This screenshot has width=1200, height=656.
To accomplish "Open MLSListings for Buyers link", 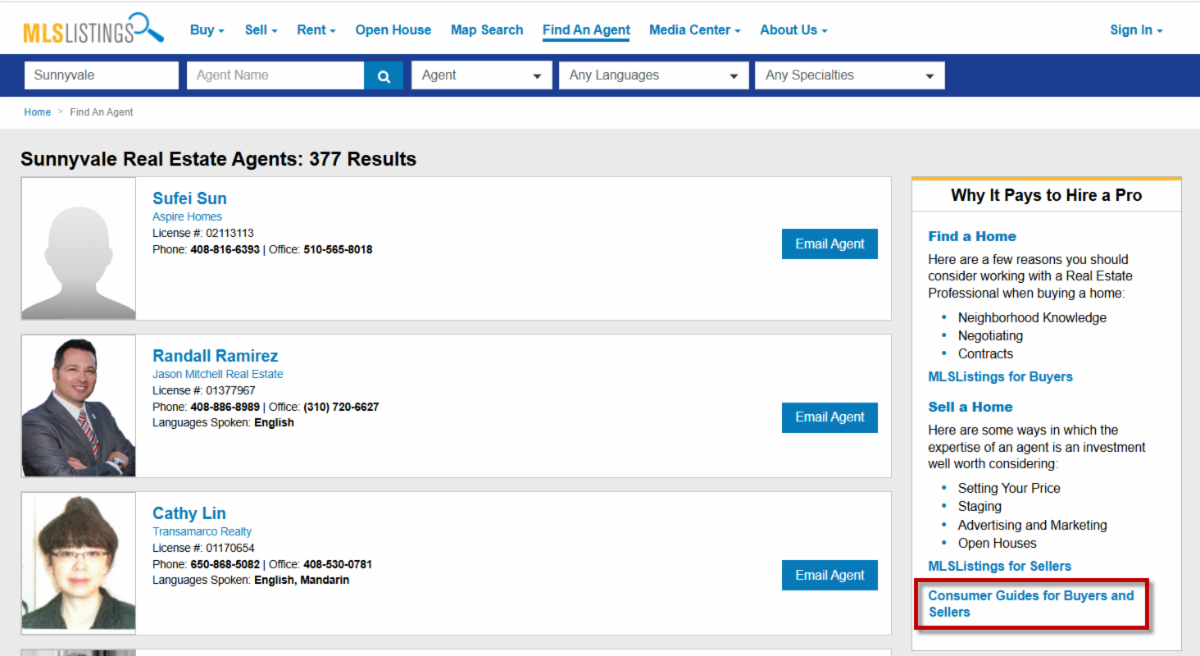I will tap(1000, 377).
